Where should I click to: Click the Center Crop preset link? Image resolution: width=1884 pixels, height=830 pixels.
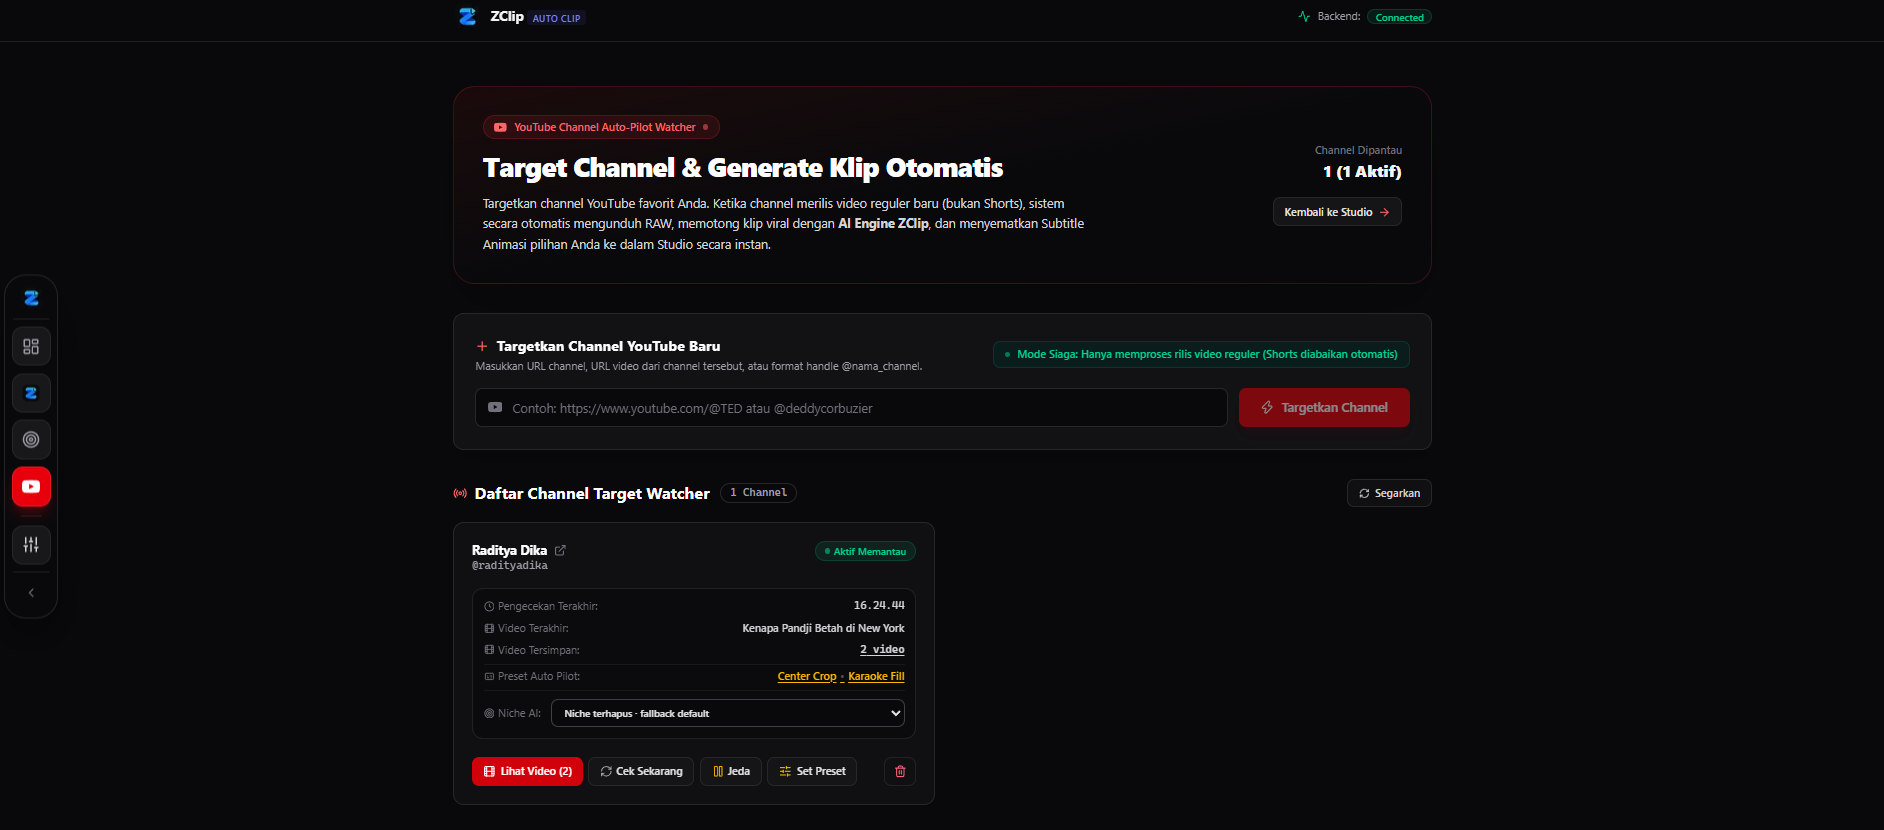click(x=807, y=677)
